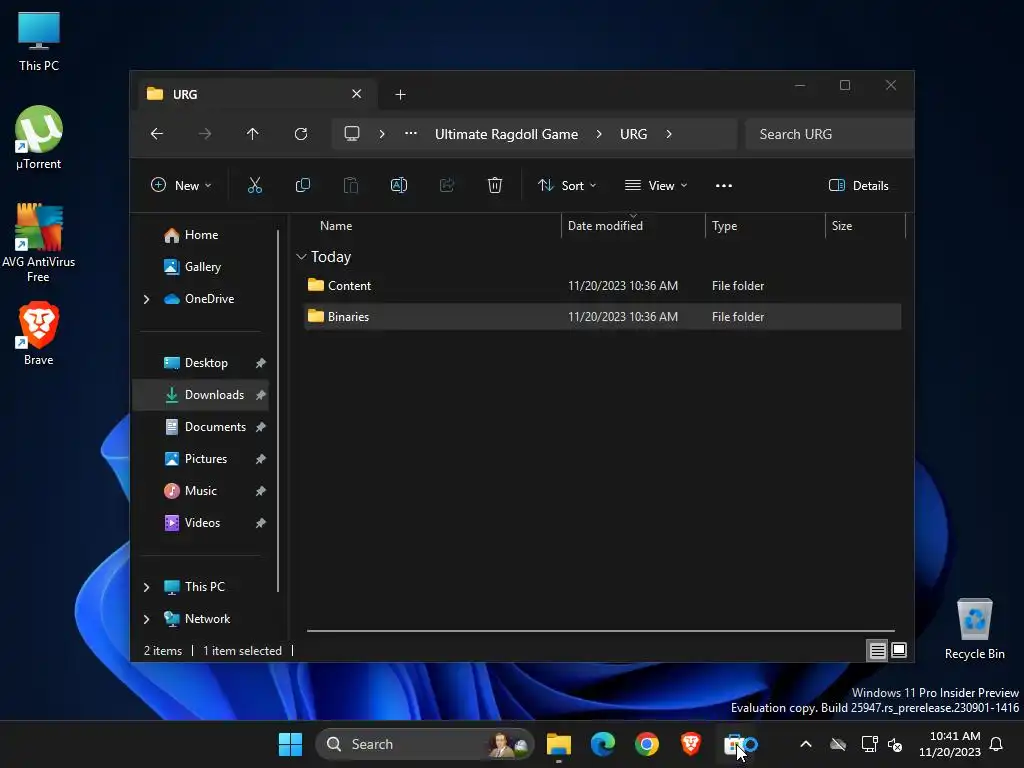Click the Search URG field

[829, 134]
